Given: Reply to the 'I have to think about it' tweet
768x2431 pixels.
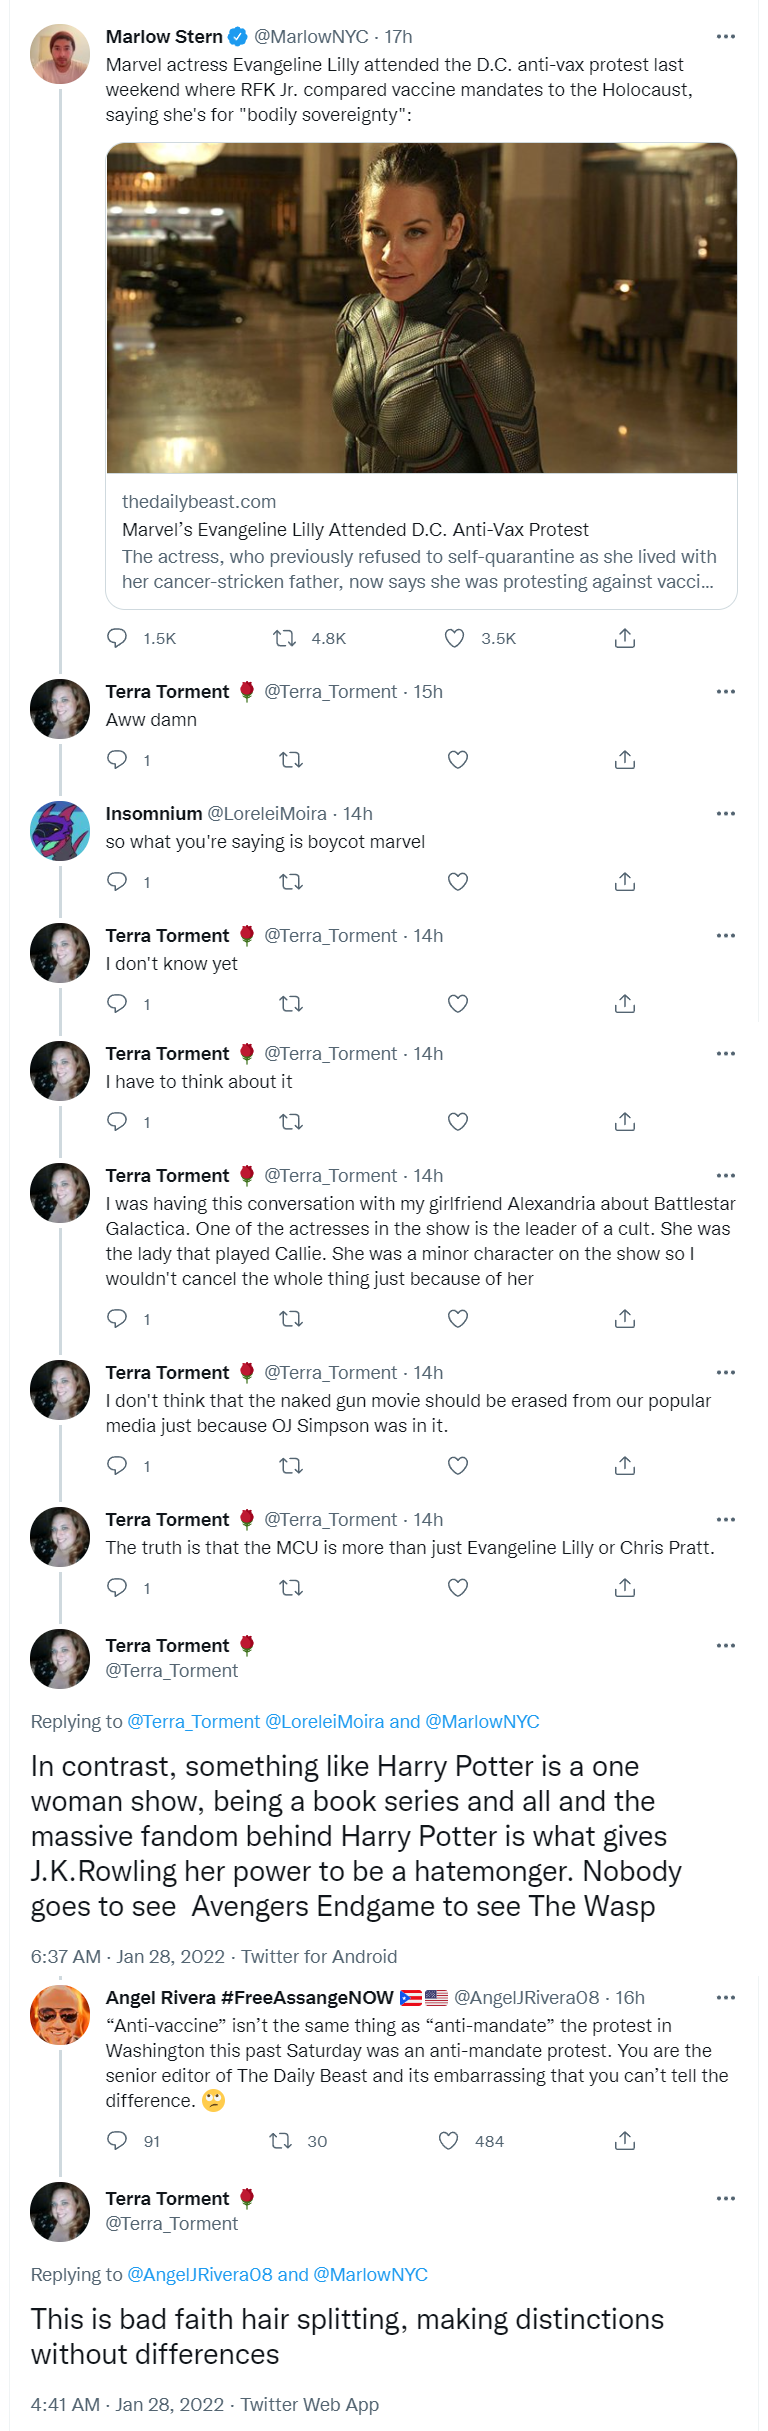Looking at the screenshot, I should pyautogui.click(x=117, y=1122).
